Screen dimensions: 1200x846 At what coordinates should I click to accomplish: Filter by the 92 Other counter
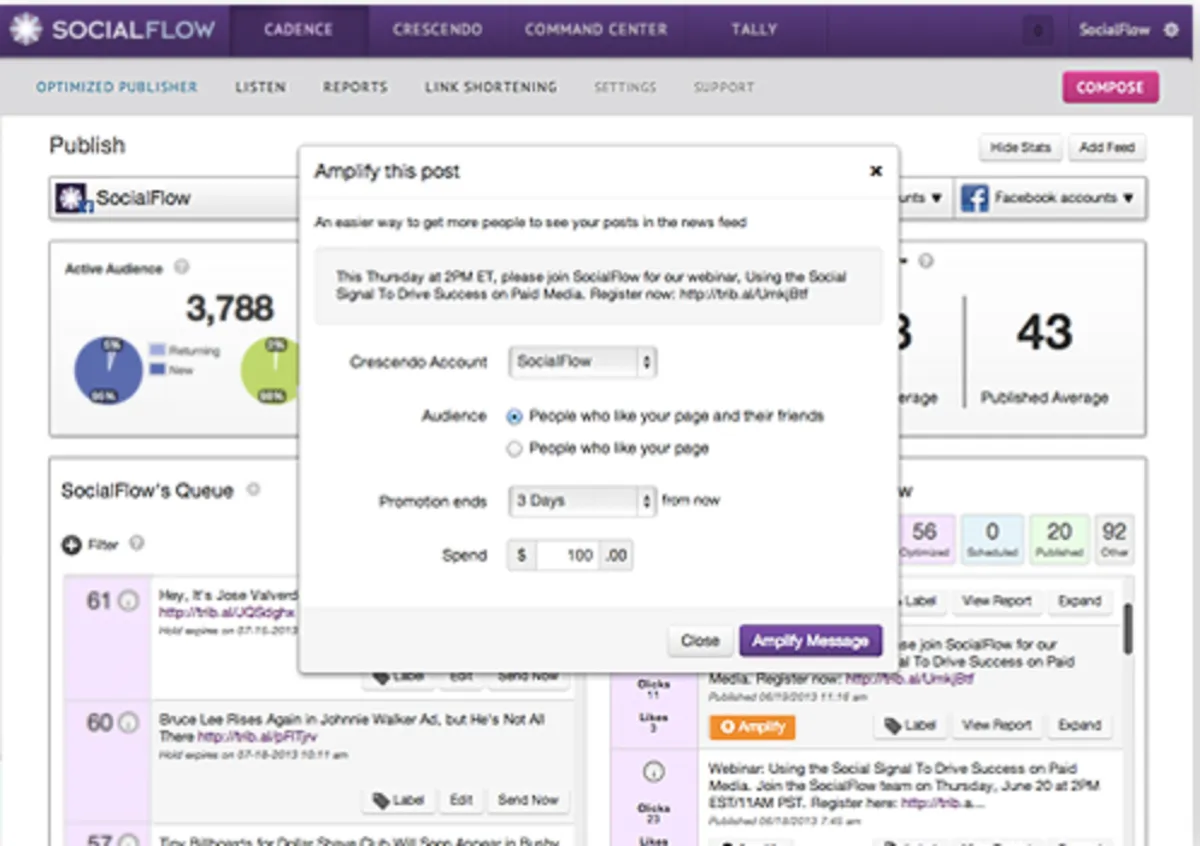[1113, 538]
